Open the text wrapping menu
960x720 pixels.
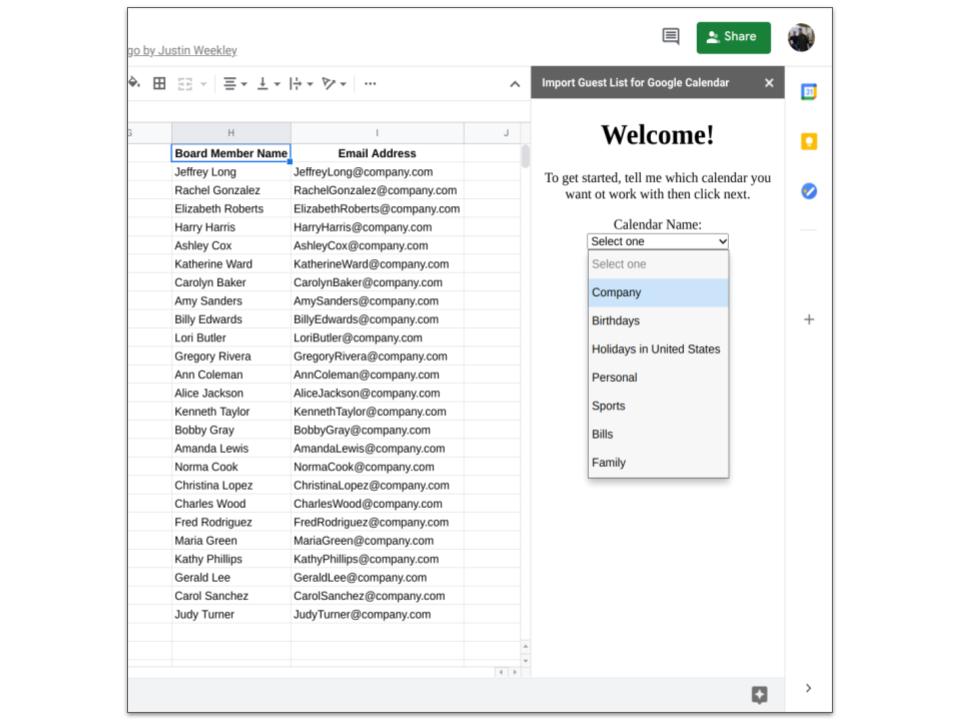[301, 84]
